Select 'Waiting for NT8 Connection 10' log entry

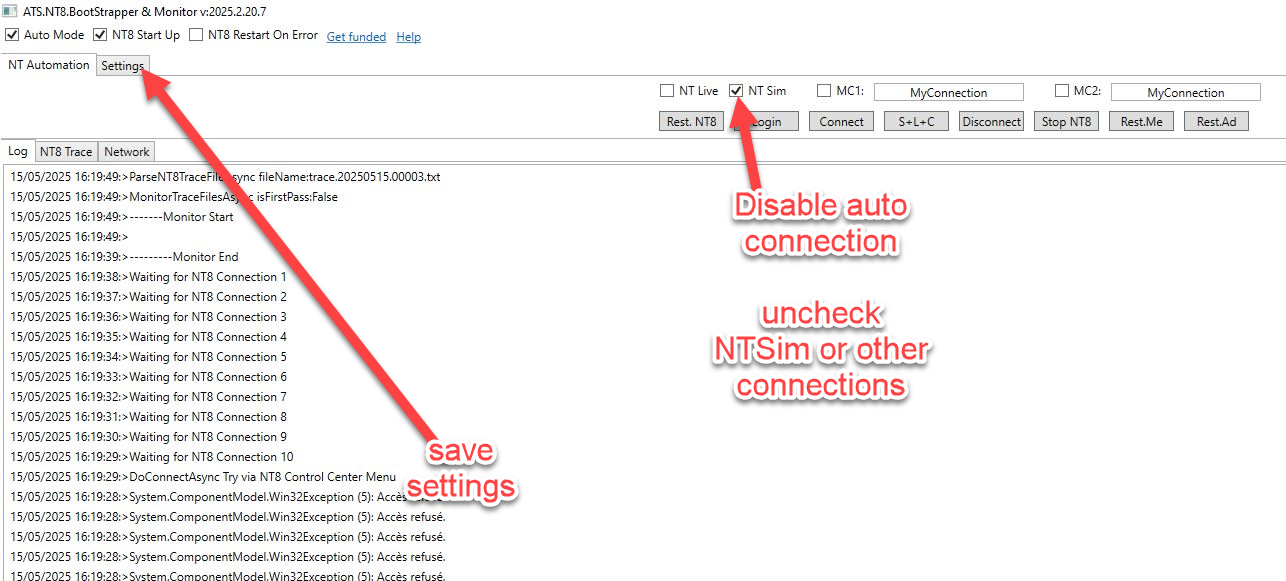click(152, 457)
